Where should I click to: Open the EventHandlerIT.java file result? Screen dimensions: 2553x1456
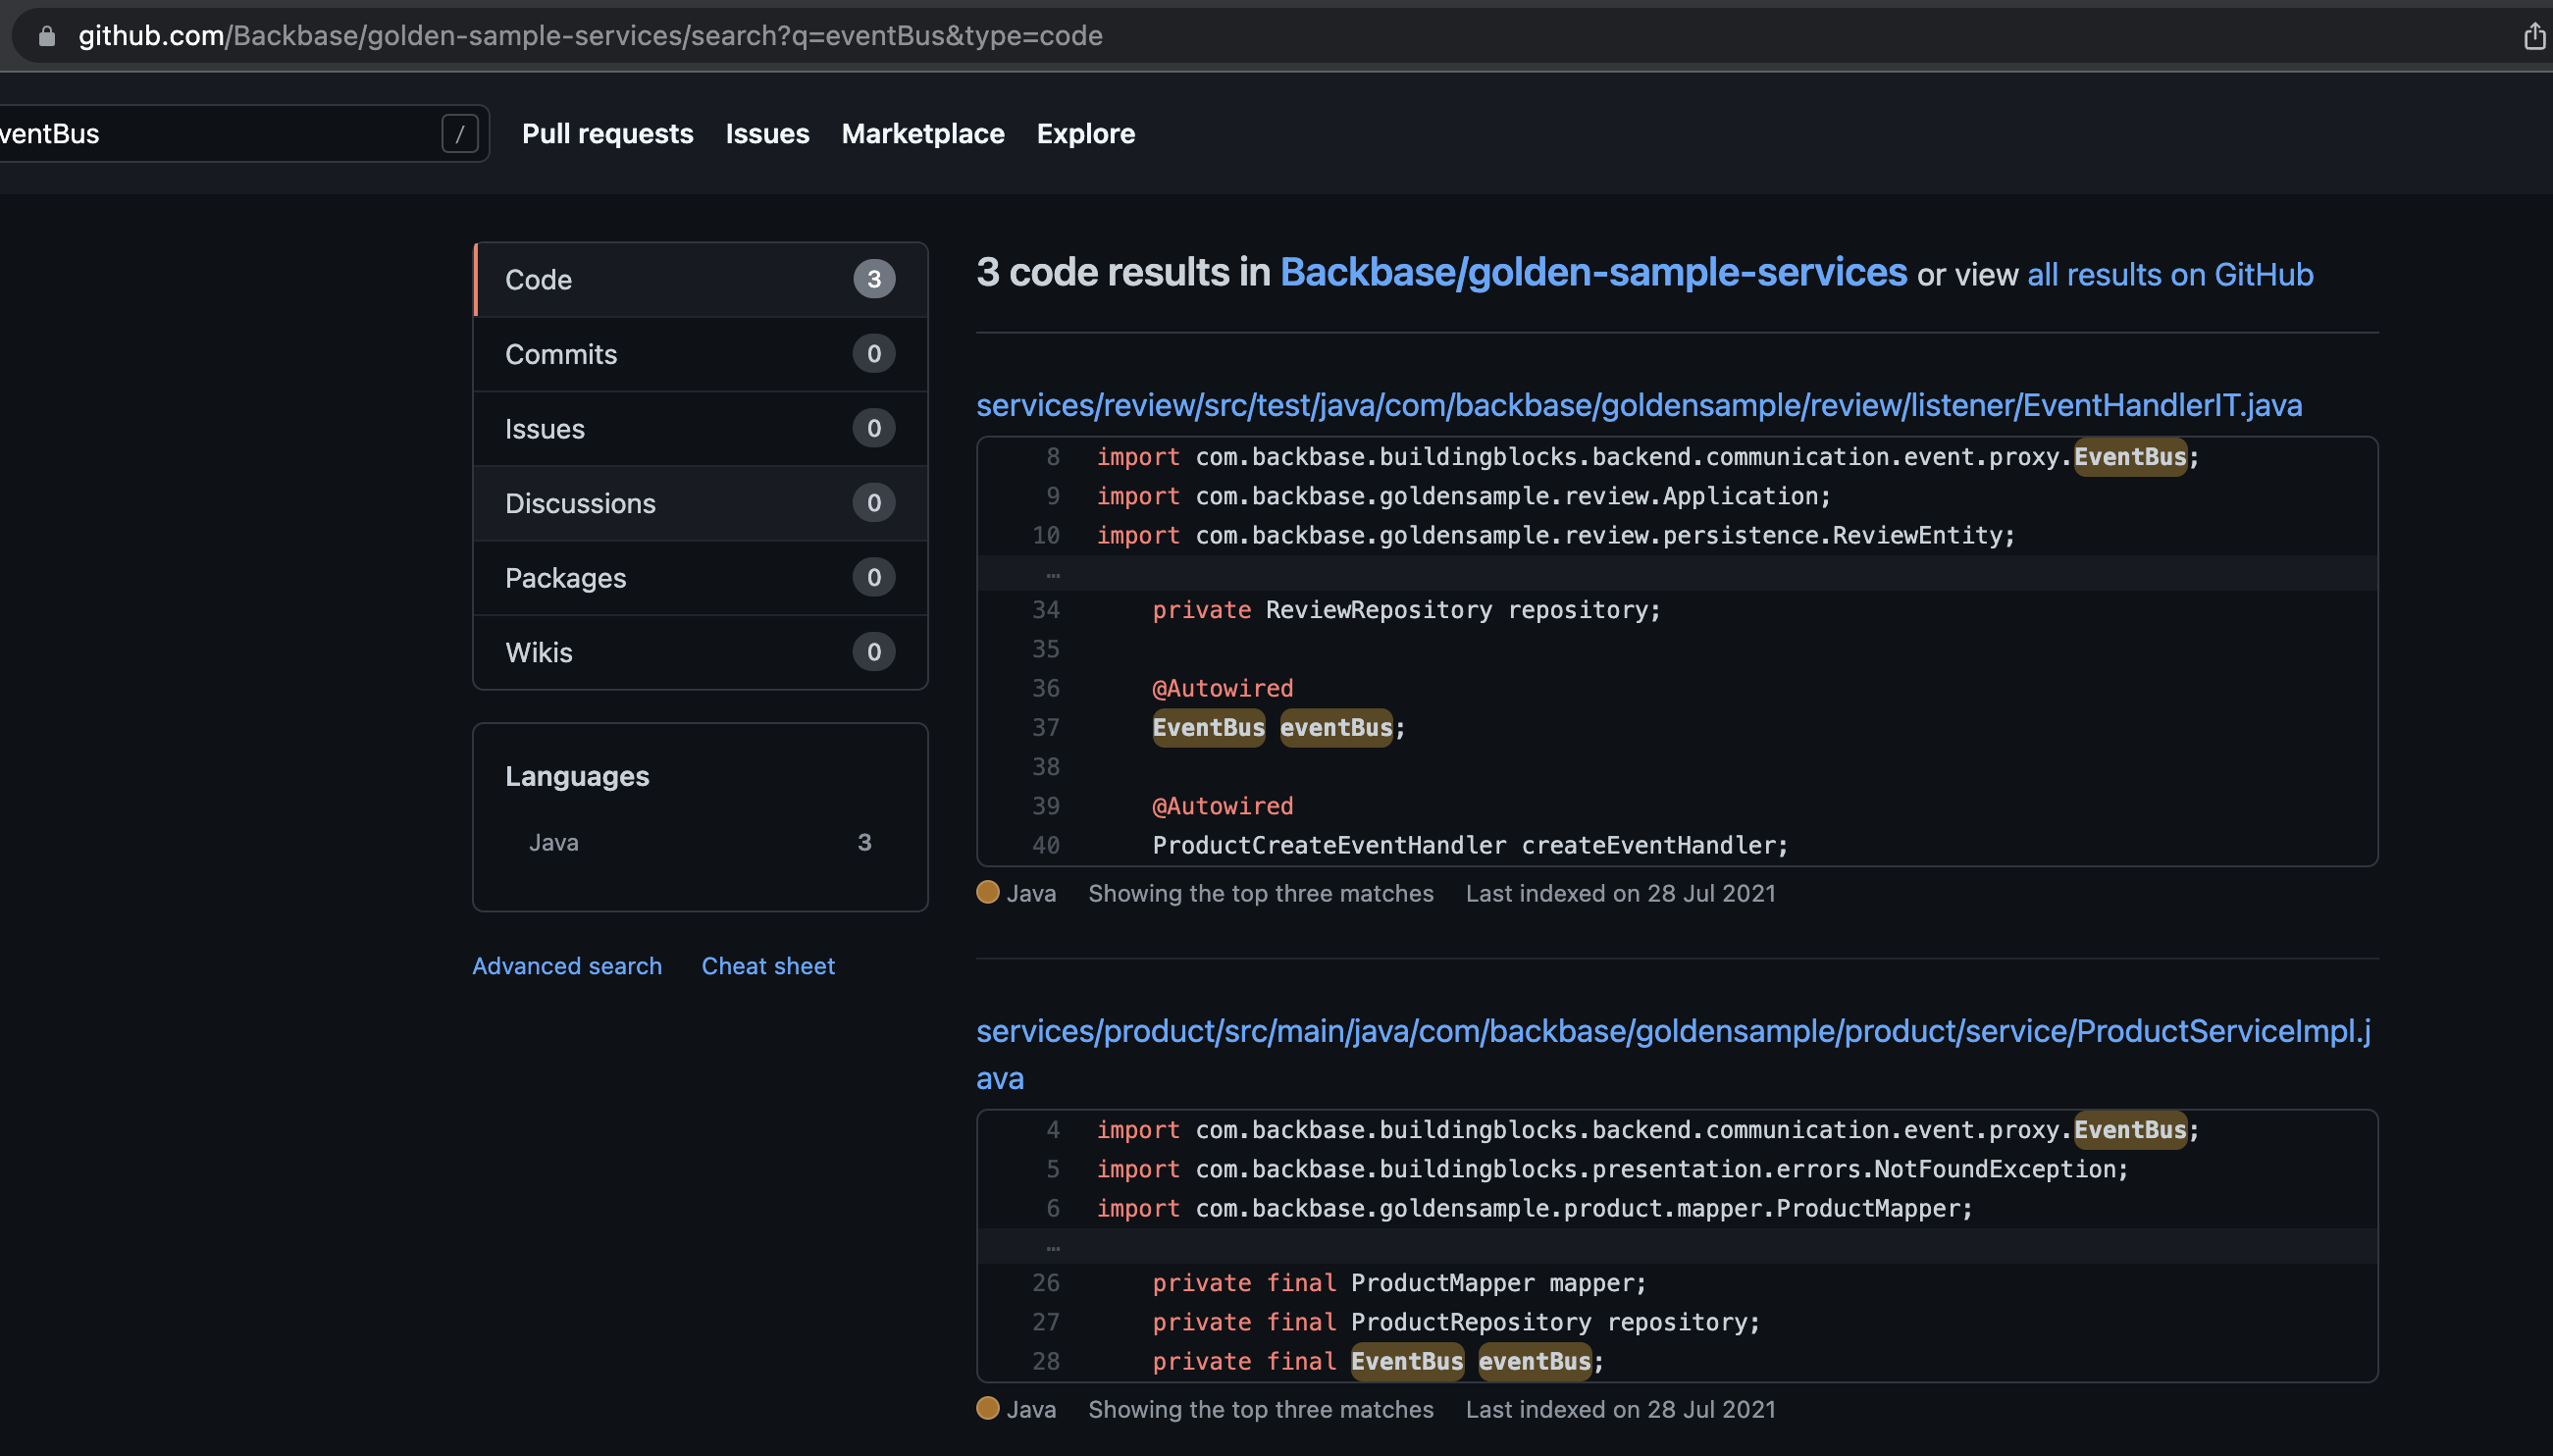tap(1638, 405)
